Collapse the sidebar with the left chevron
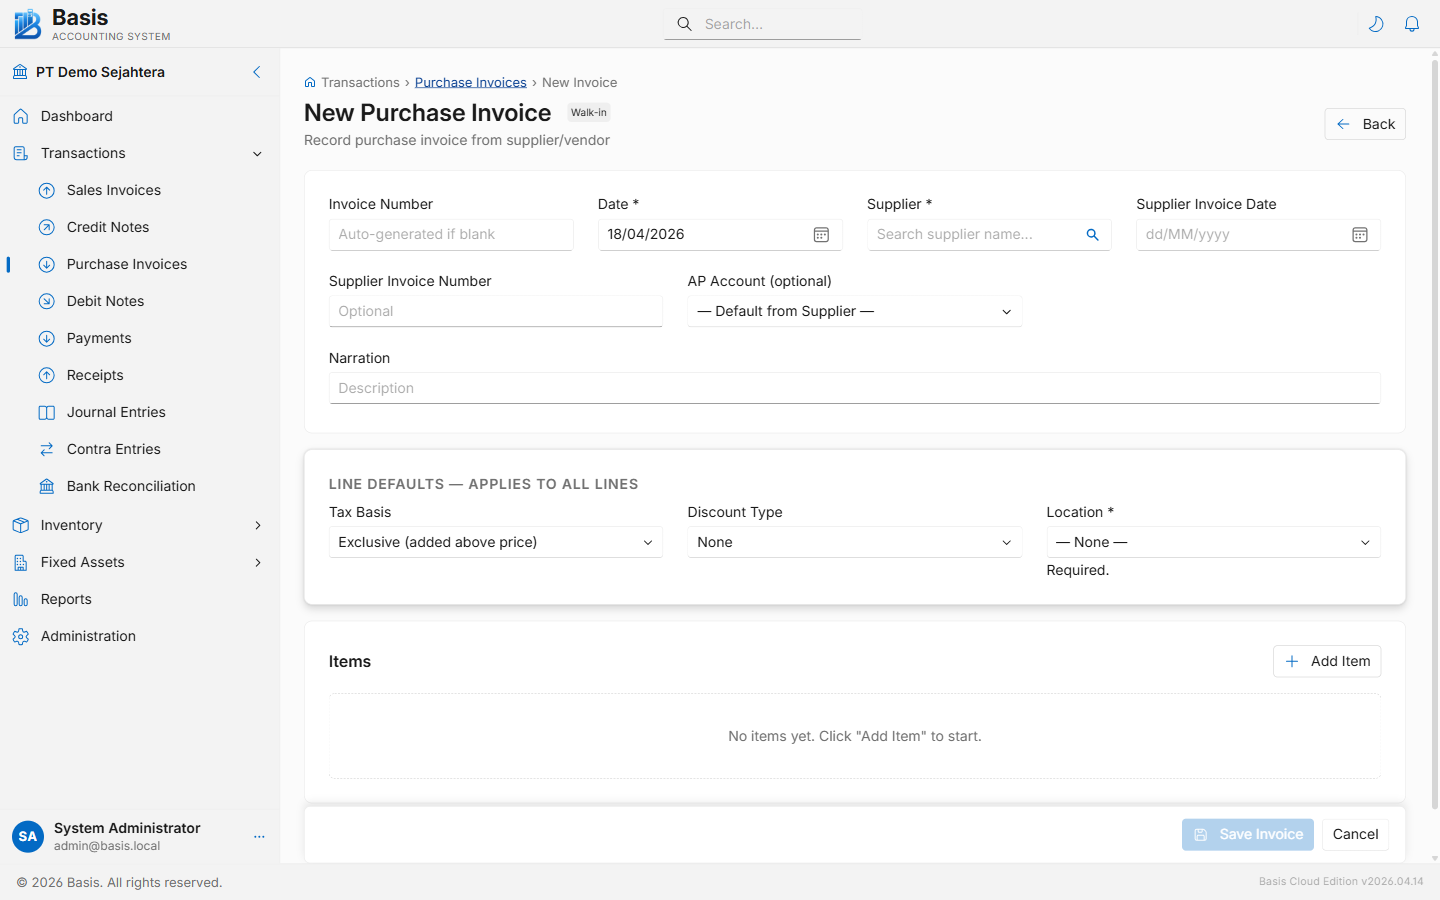The width and height of the screenshot is (1440, 900). (256, 72)
